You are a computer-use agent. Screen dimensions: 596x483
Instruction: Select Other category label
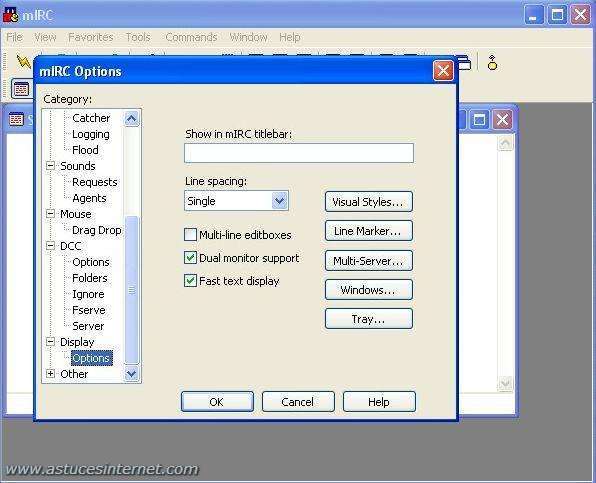tap(74, 374)
